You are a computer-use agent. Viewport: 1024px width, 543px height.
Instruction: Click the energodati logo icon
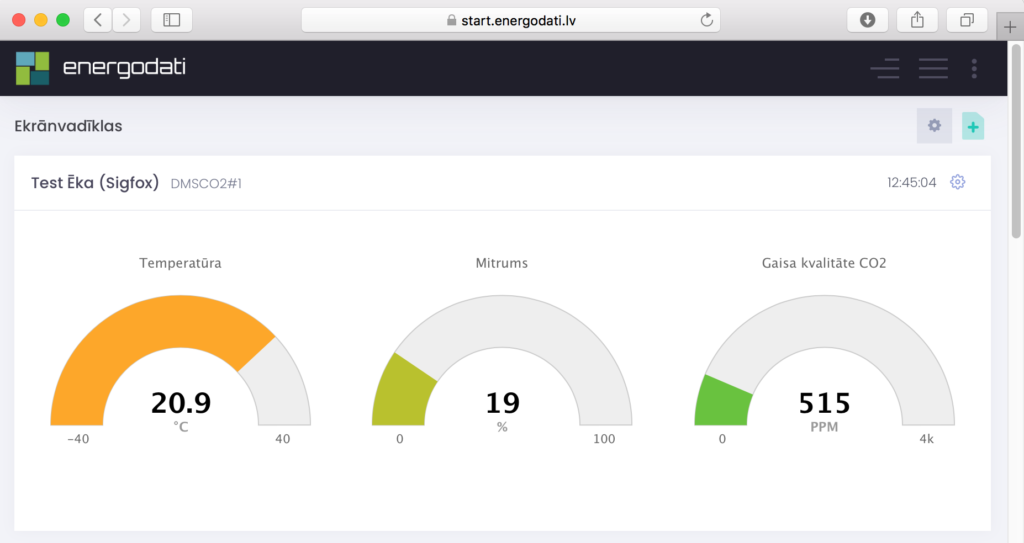[x=33, y=68]
